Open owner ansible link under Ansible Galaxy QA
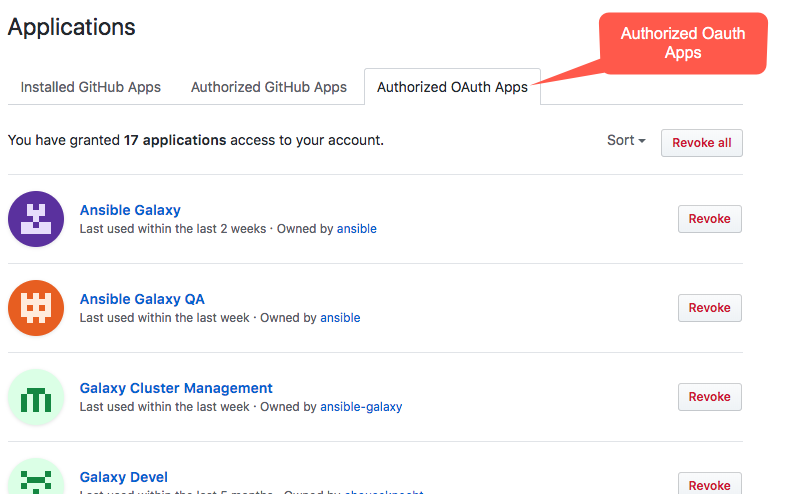The width and height of the screenshot is (792, 494). click(340, 318)
